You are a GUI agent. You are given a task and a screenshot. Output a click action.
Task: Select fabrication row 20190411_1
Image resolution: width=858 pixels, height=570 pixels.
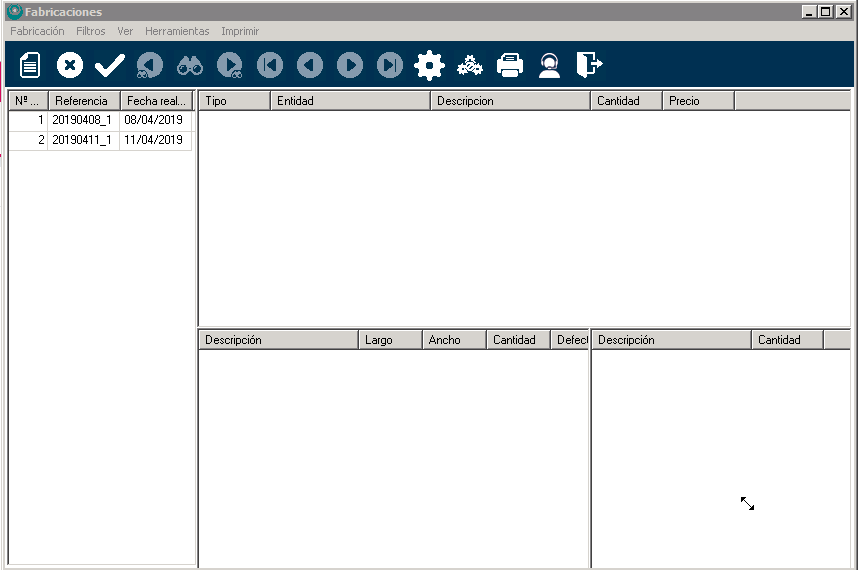(x=82, y=140)
